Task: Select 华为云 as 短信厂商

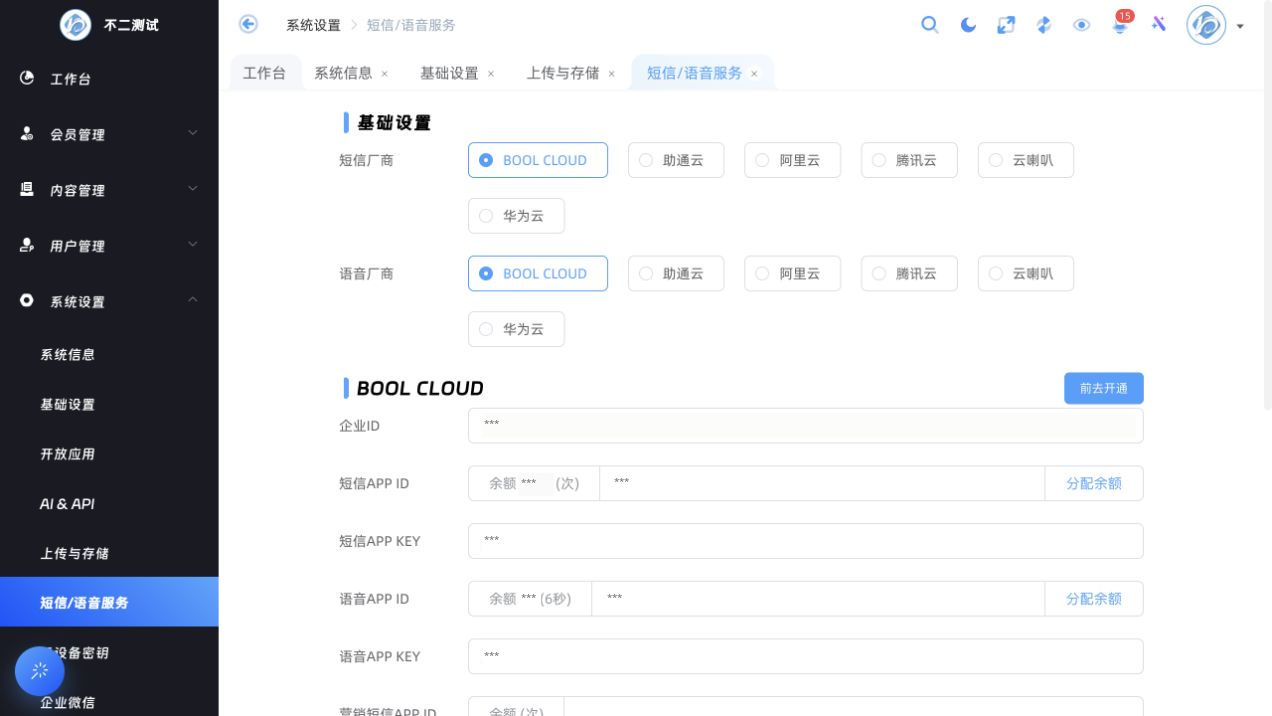Action: click(x=516, y=216)
